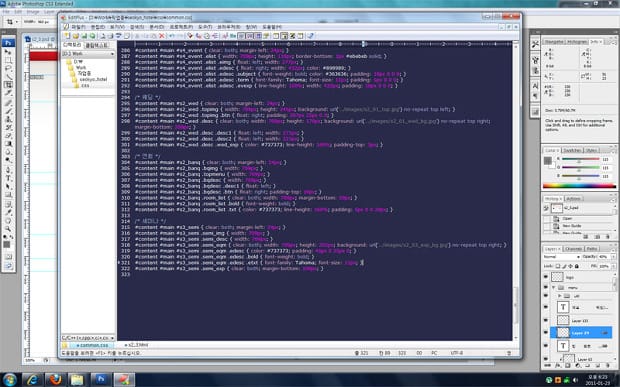Select the Brush tool
This screenshot has height=387, width=620.
tap(8, 111)
